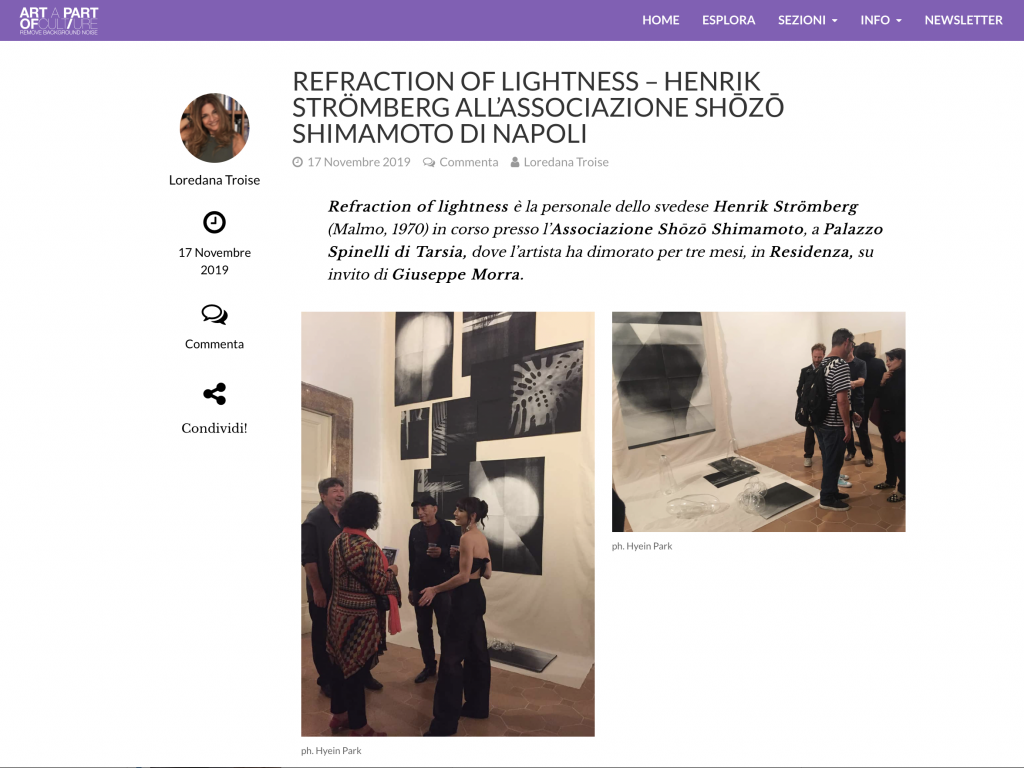Click the Art A Part Of Culture logo
1024x768 pixels.
(x=59, y=20)
